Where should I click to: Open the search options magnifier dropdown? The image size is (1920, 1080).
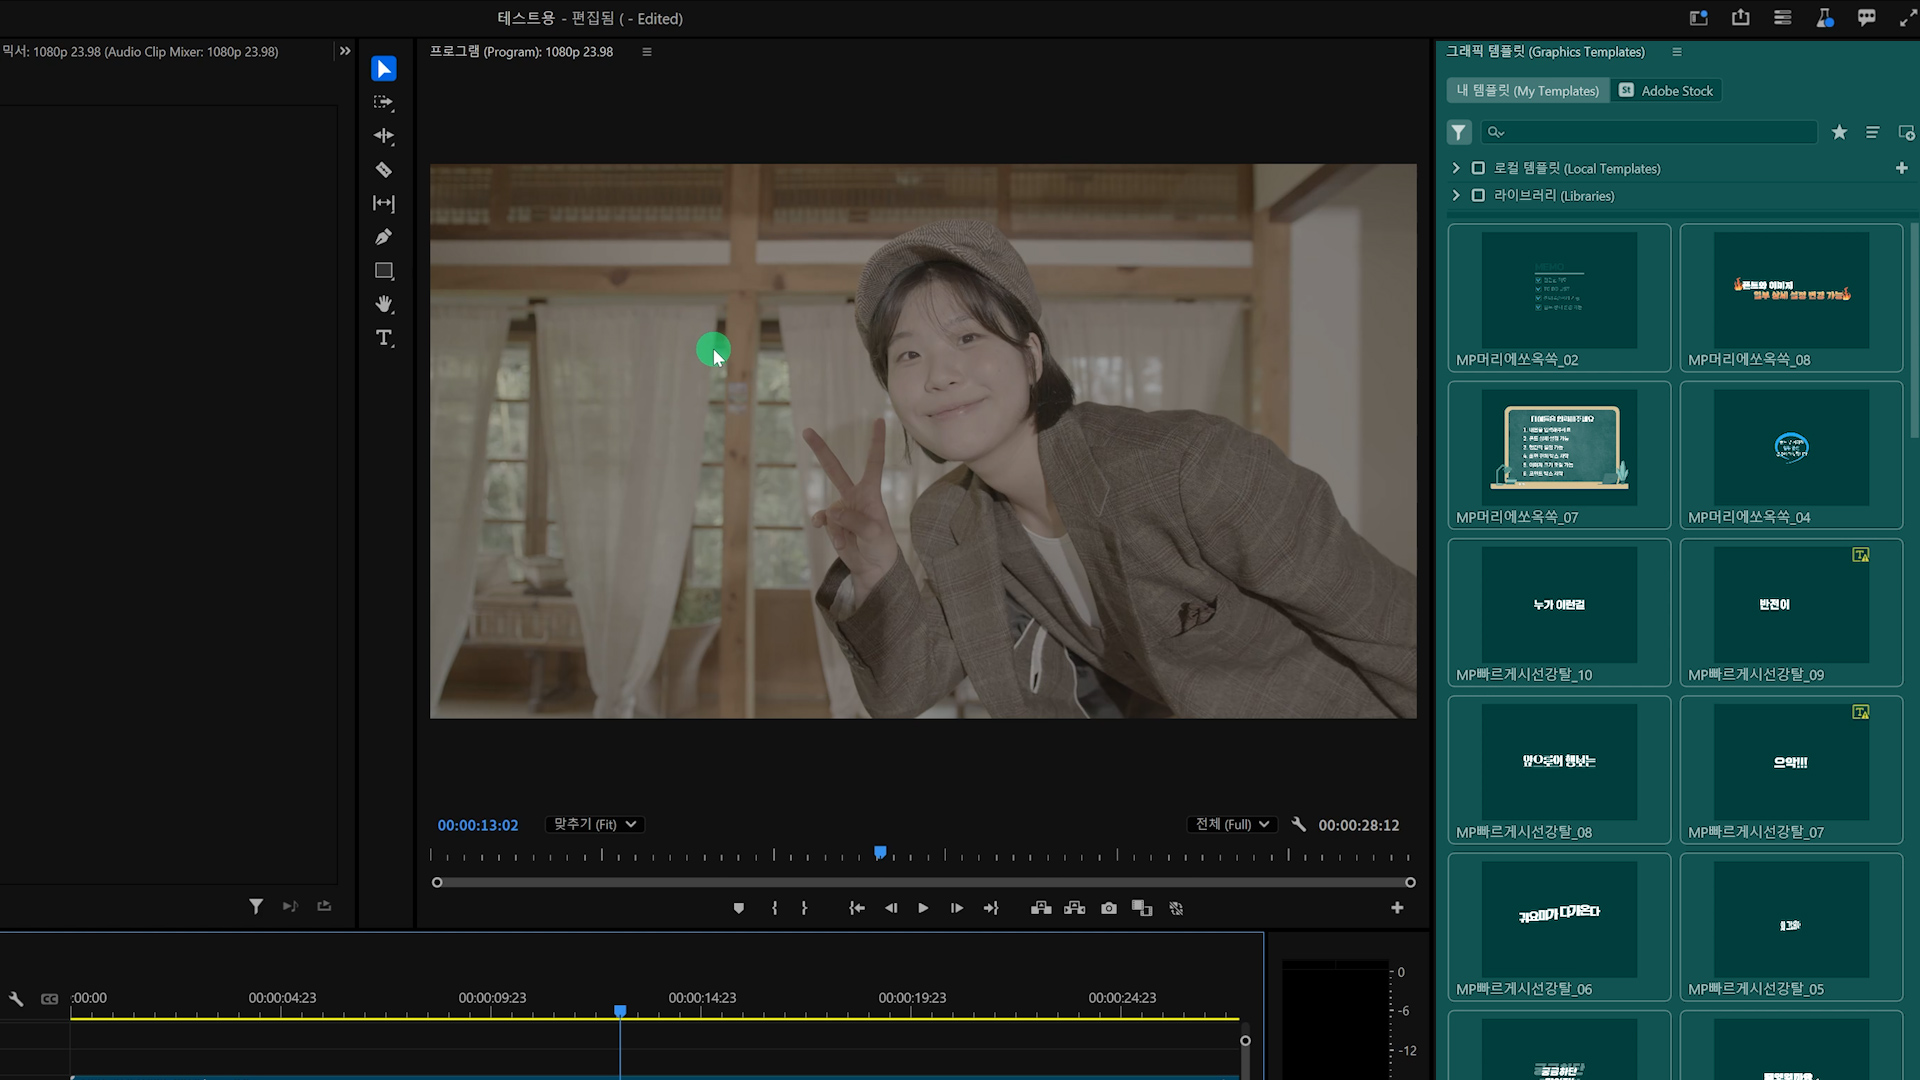pyautogui.click(x=1496, y=132)
